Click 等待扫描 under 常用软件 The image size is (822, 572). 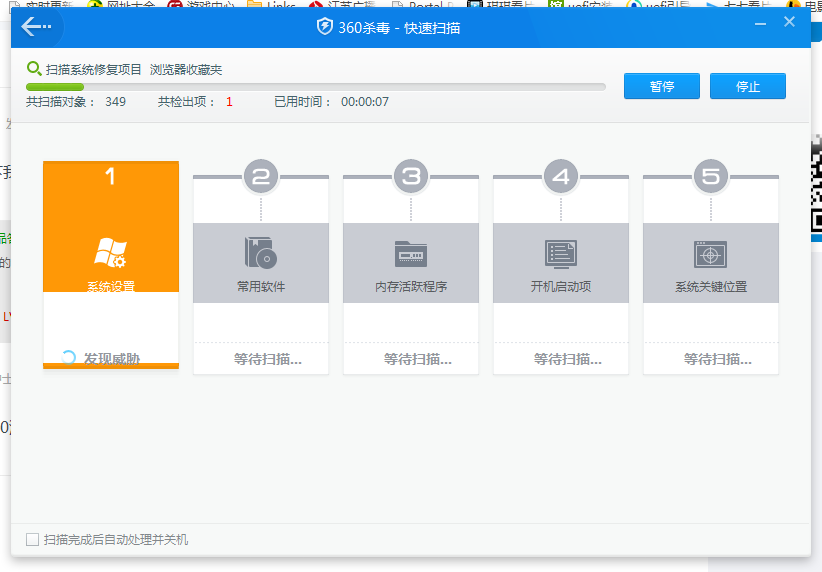coord(268,359)
